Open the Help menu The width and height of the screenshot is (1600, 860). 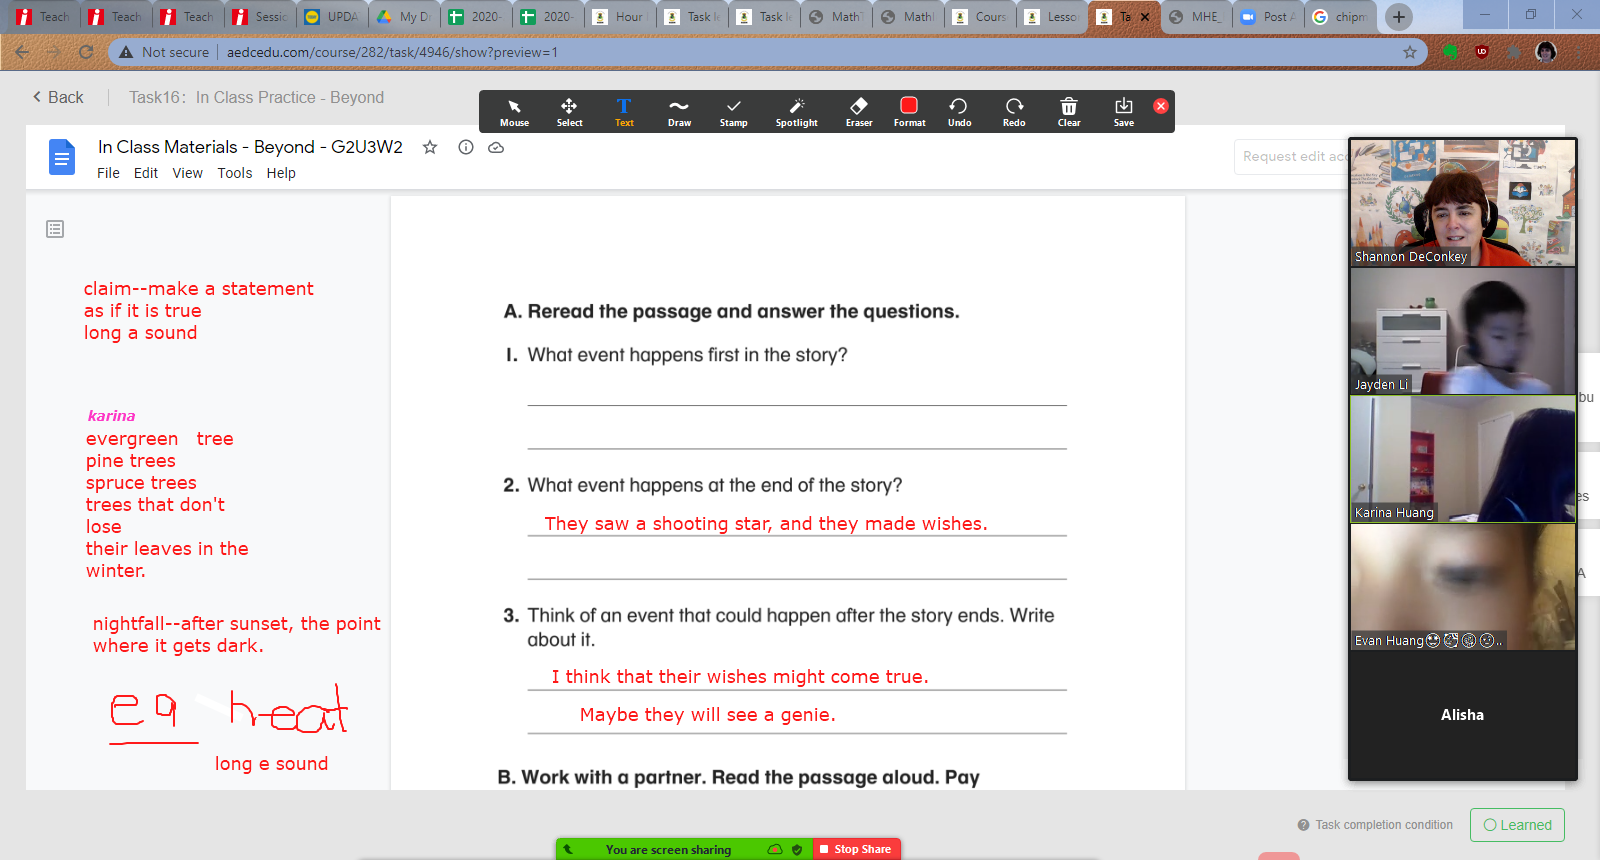click(x=281, y=173)
